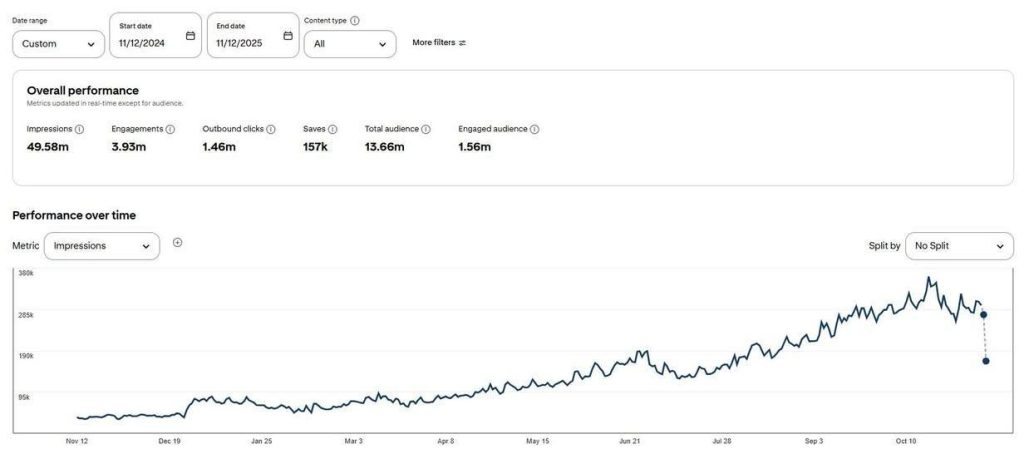The image size is (1024, 449).
Task: Click the info icon beside Engagements
Action: click(170, 129)
